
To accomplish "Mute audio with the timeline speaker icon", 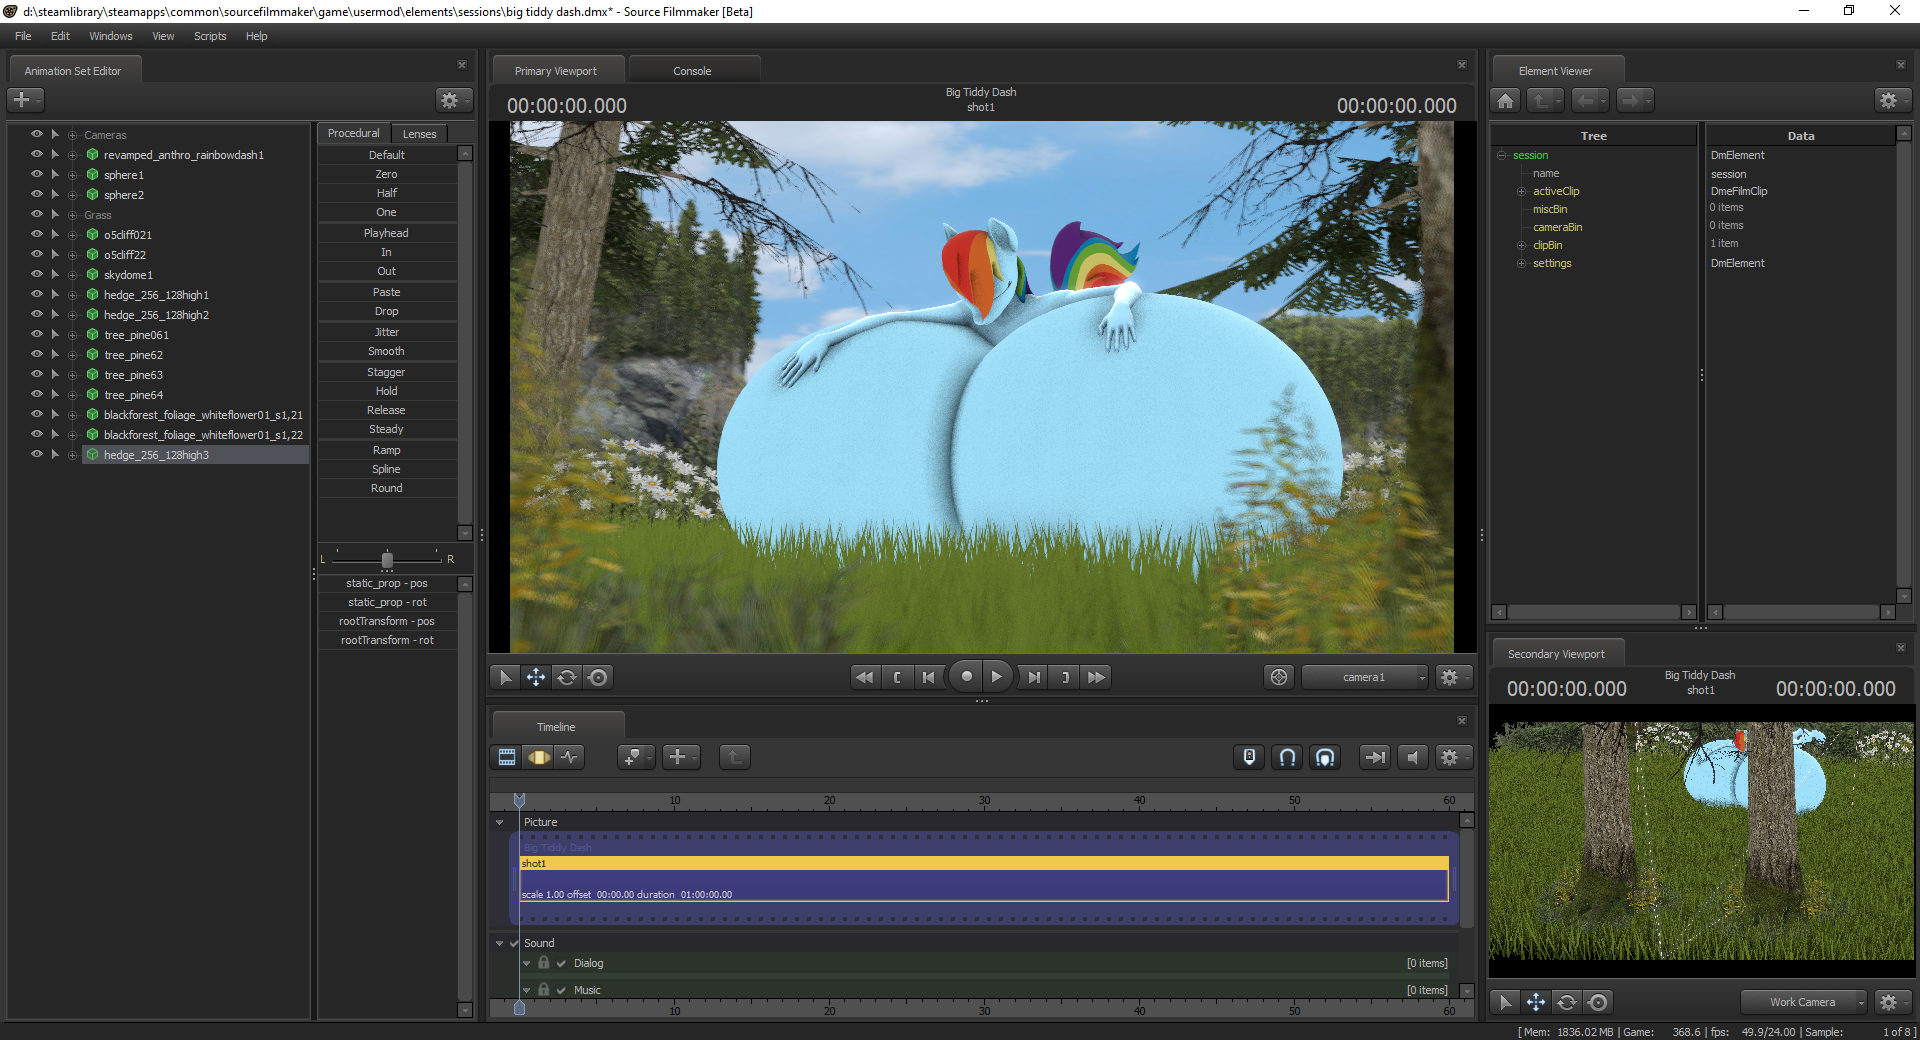I will pyautogui.click(x=1413, y=757).
